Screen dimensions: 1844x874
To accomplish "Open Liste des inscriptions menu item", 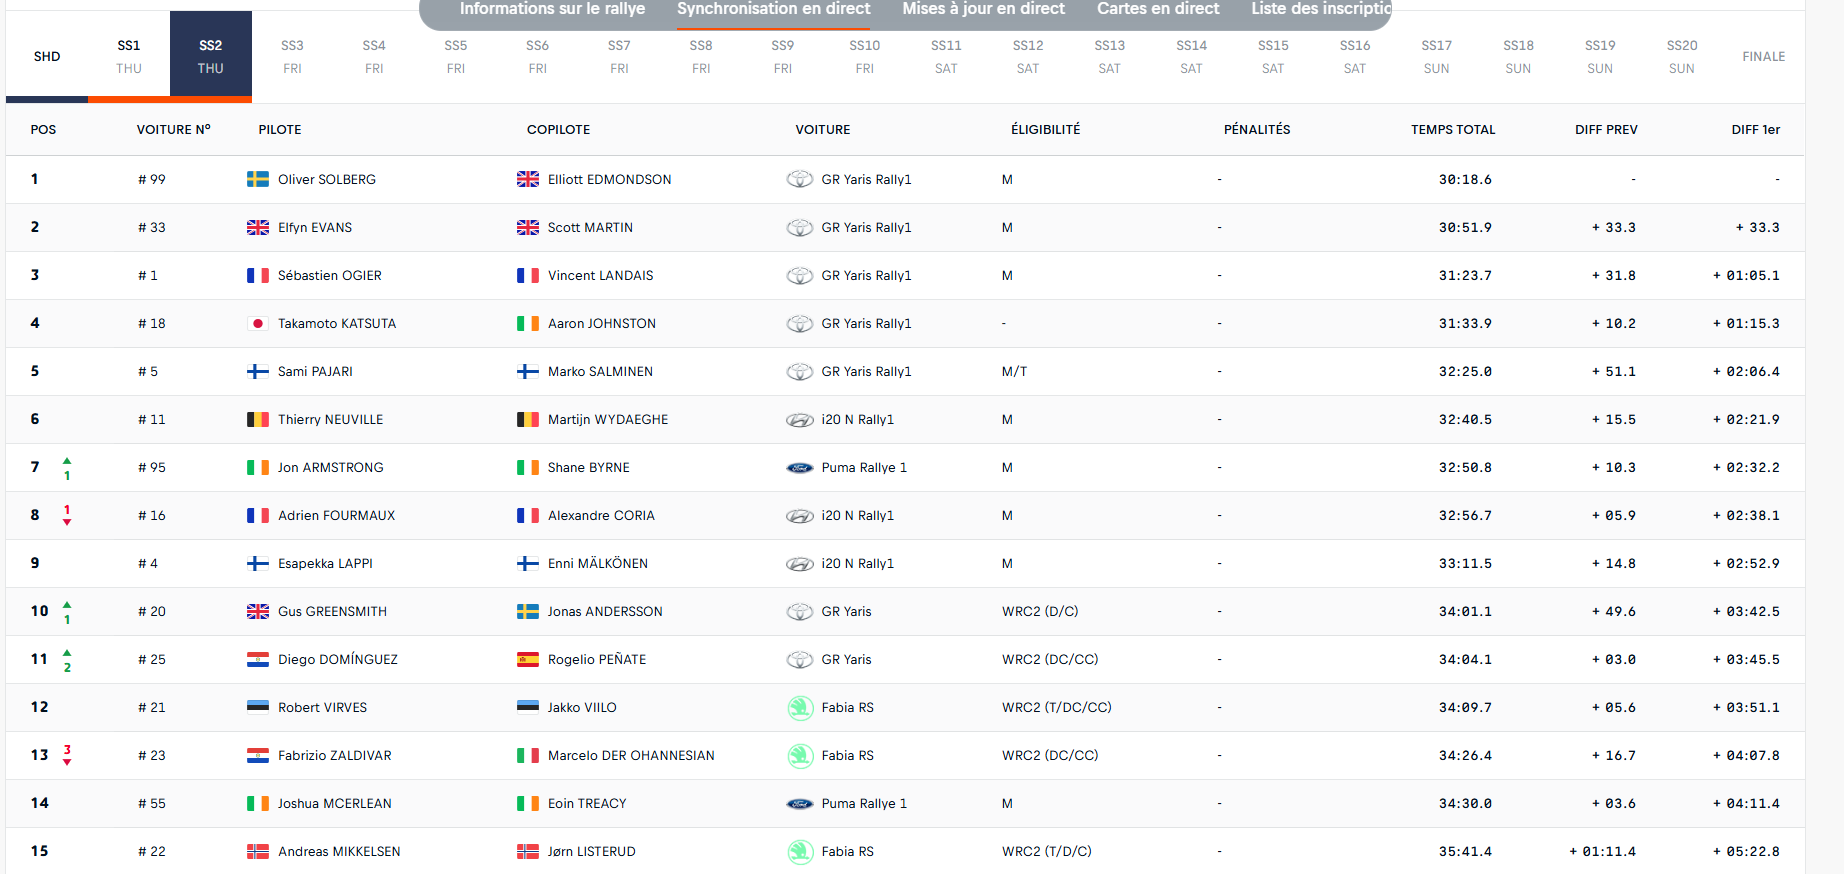I will tap(1321, 9).
